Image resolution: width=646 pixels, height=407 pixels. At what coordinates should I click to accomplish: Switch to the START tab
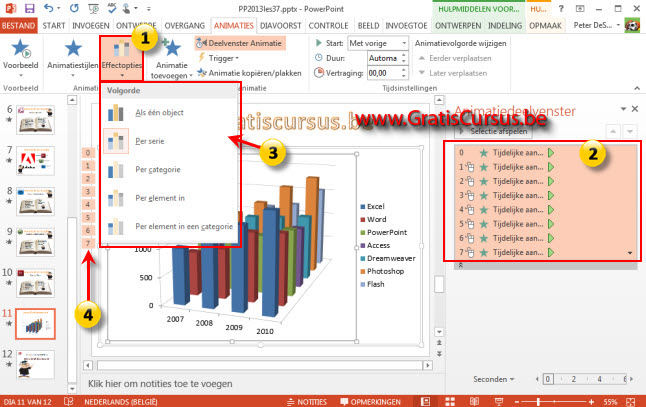(x=54, y=26)
